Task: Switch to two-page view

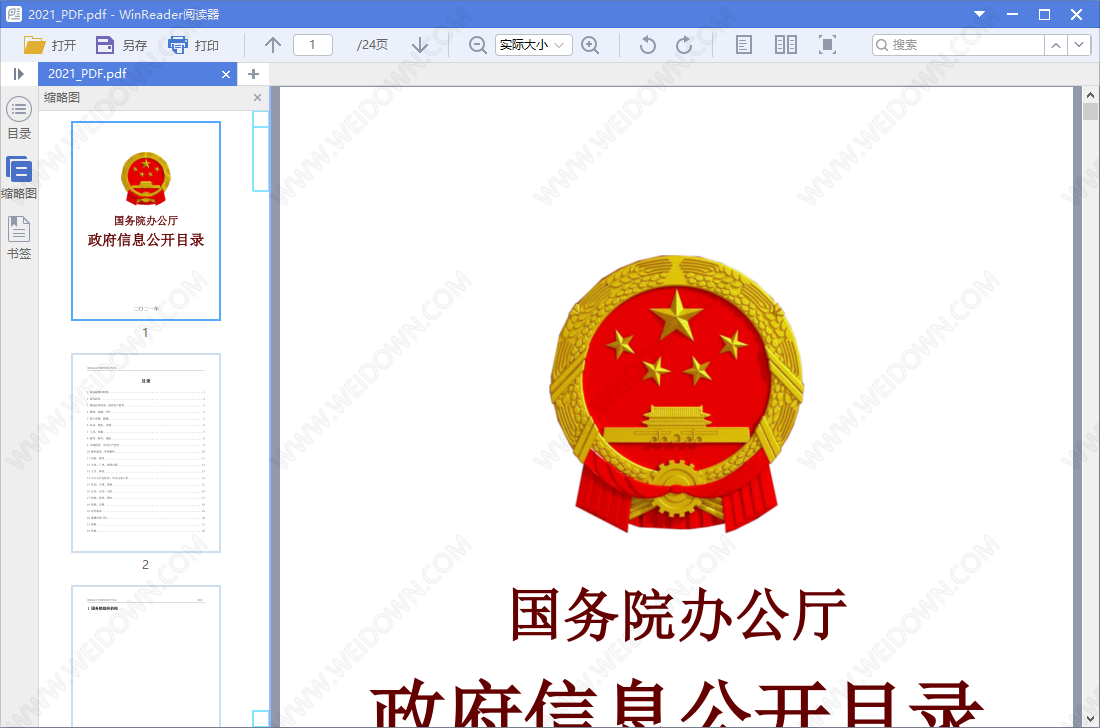Action: pyautogui.click(x=786, y=45)
